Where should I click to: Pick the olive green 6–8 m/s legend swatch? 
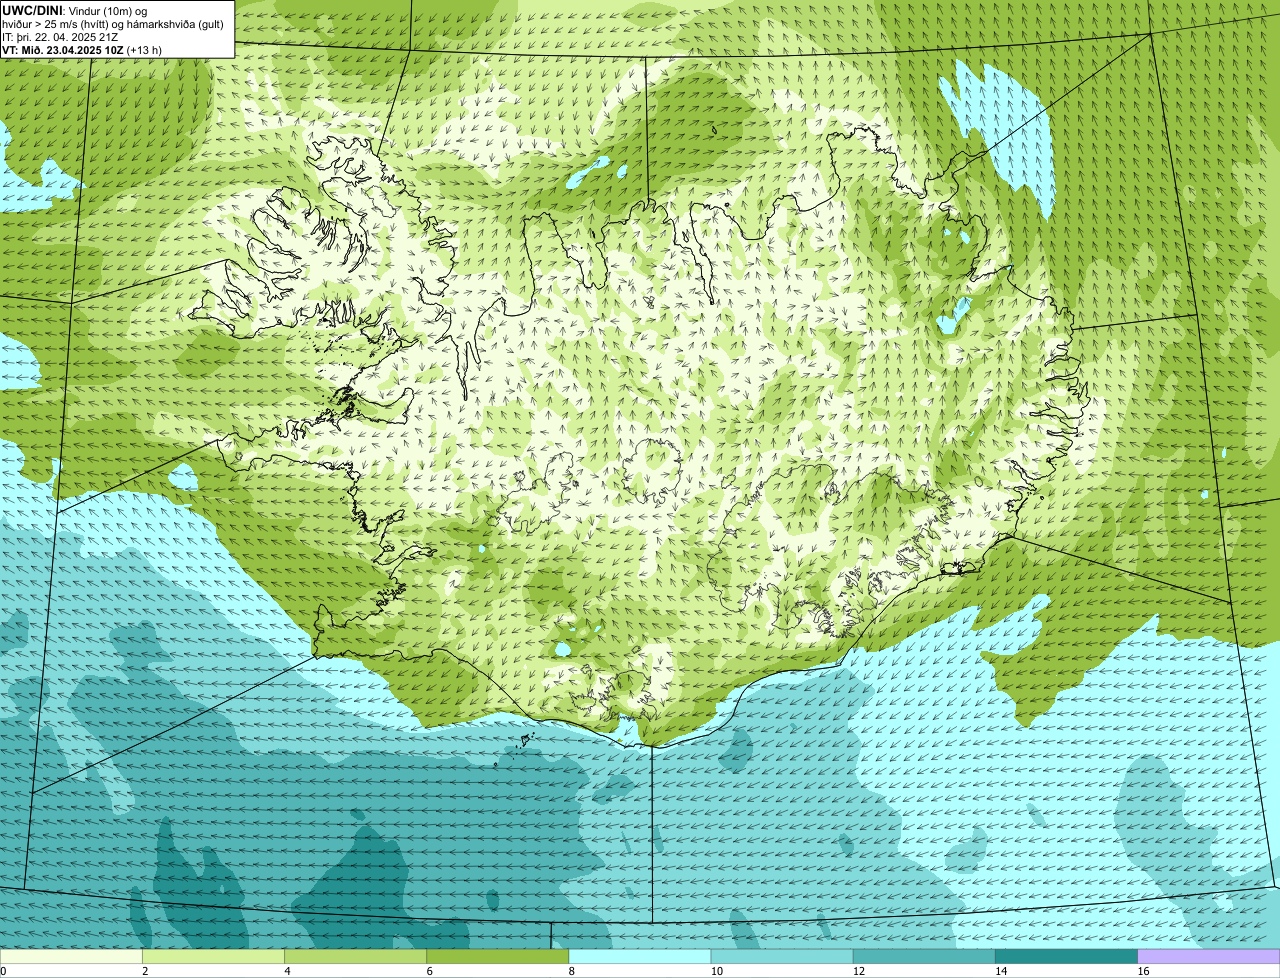497,957
